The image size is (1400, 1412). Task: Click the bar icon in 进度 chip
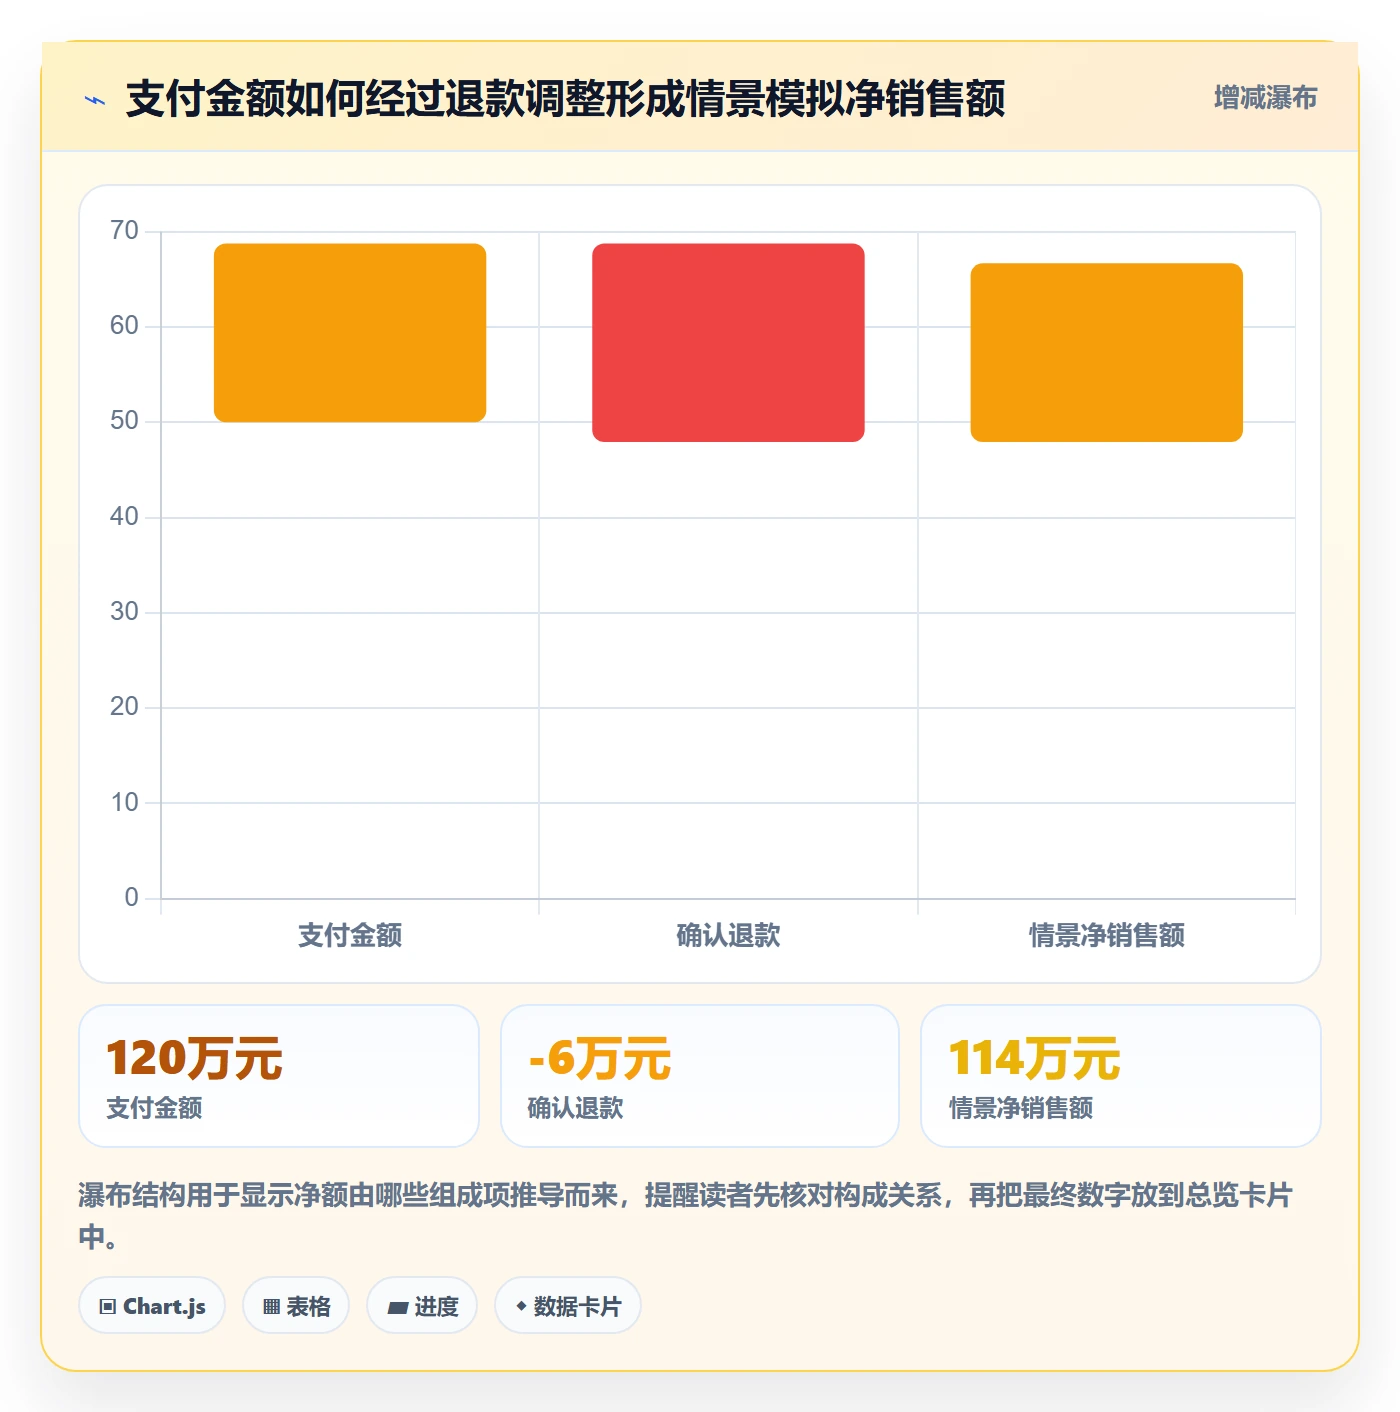point(397,1308)
